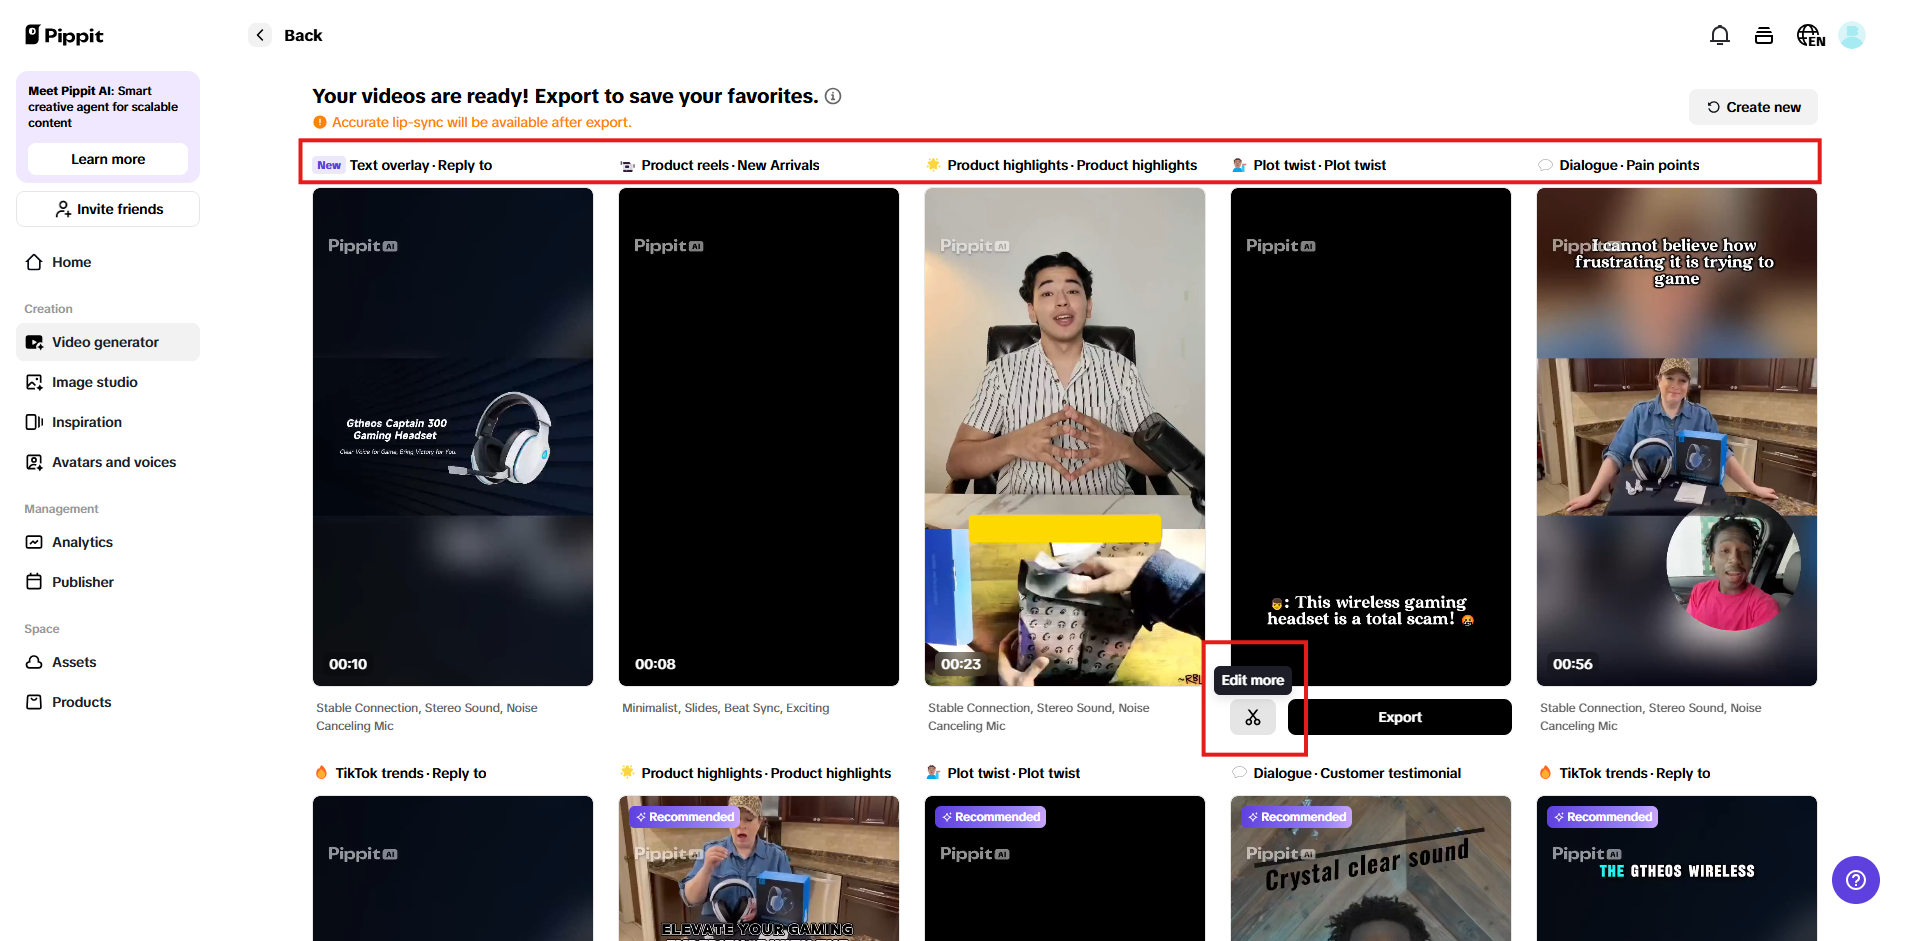The width and height of the screenshot is (1907, 941).
Task: Click the Product reels · New Arrivals title
Action: coord(730,165)
